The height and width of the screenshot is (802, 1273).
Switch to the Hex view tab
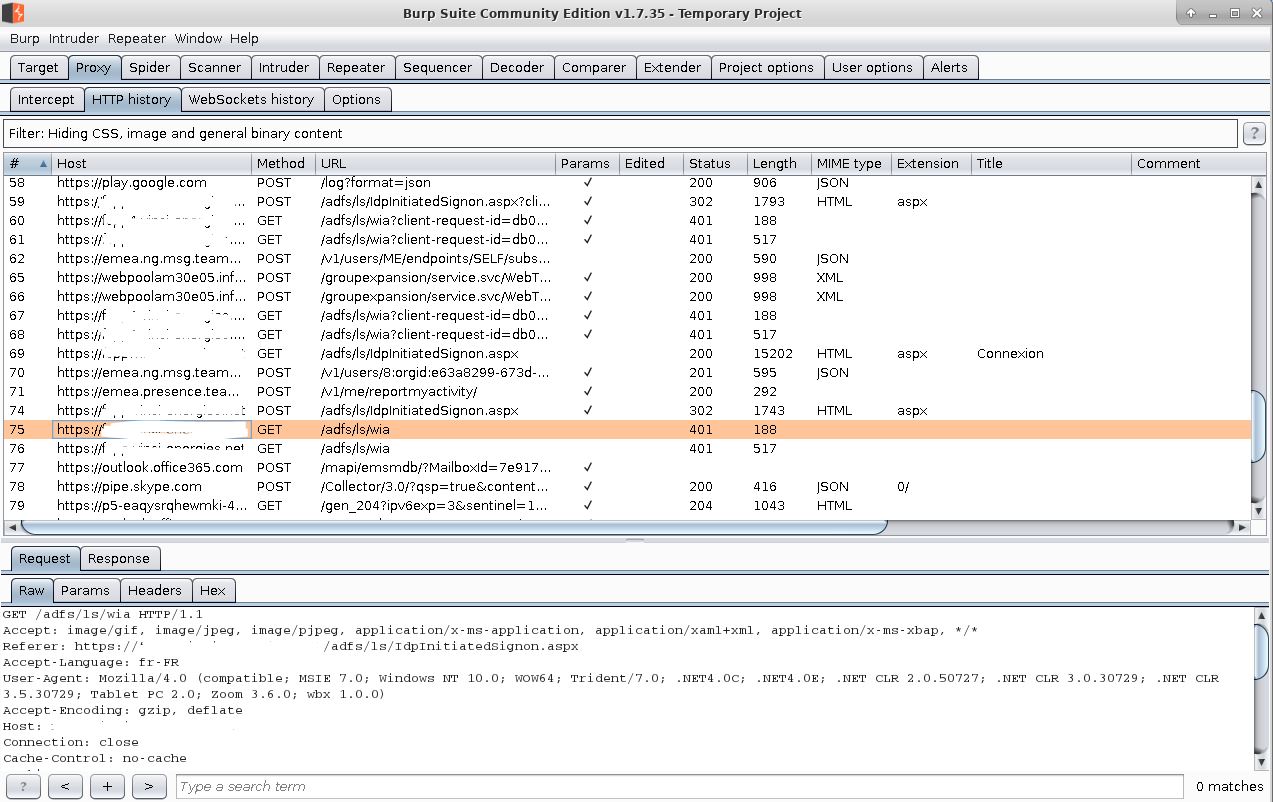point(213,590)
